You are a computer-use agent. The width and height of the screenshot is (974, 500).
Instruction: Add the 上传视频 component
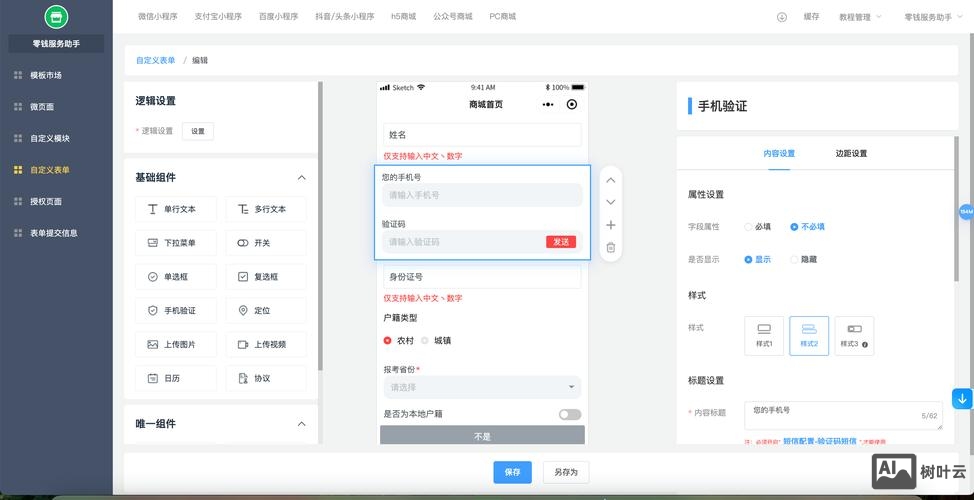coord(266,344)
